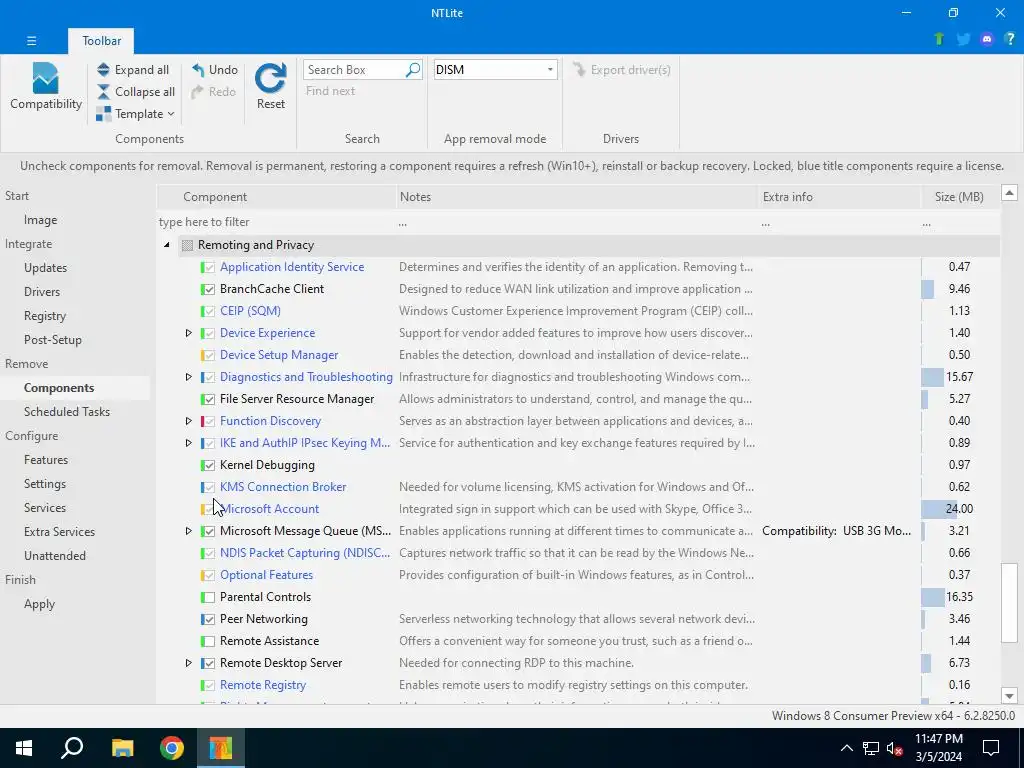
Task: Check Parental Controls
Action: [208, 597]
